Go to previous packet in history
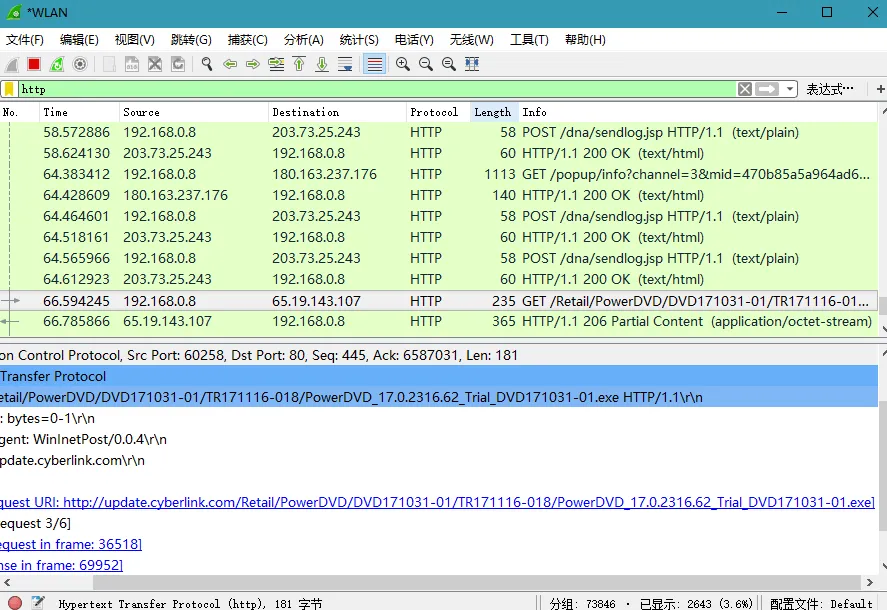 [x=230, y=63]
